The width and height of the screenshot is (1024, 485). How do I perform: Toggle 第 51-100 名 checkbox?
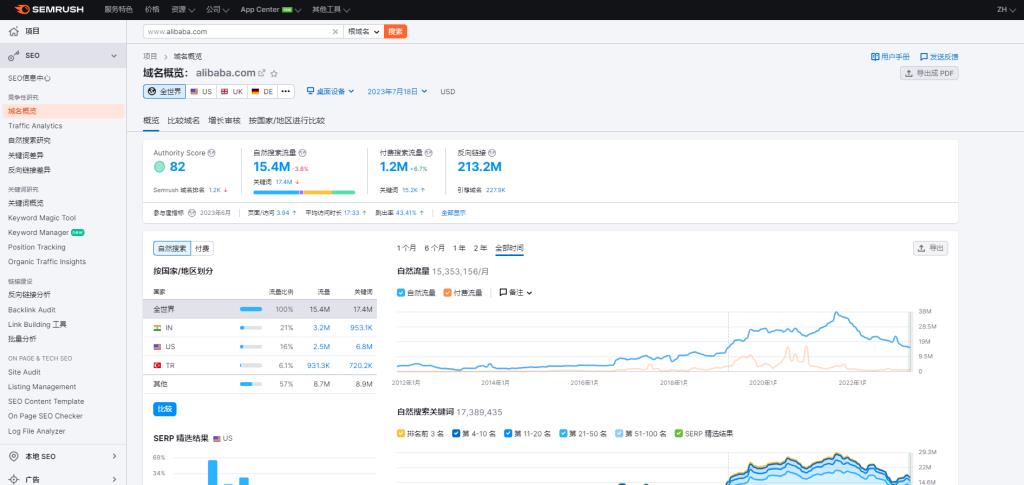[619, 433]
